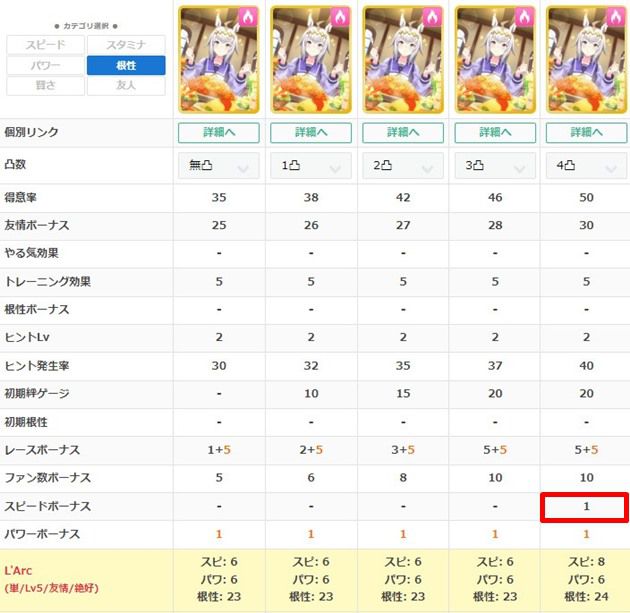
Task: Click guts flame icon on 2凸 card
Action: [432, 18]
